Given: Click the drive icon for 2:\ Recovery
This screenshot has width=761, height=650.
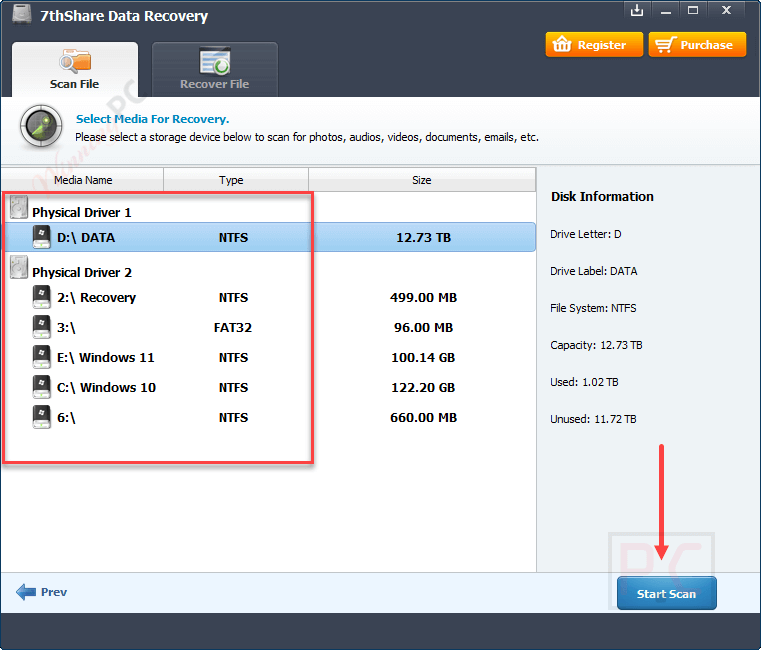Looking at the screenshot, I should click(42, 297).
